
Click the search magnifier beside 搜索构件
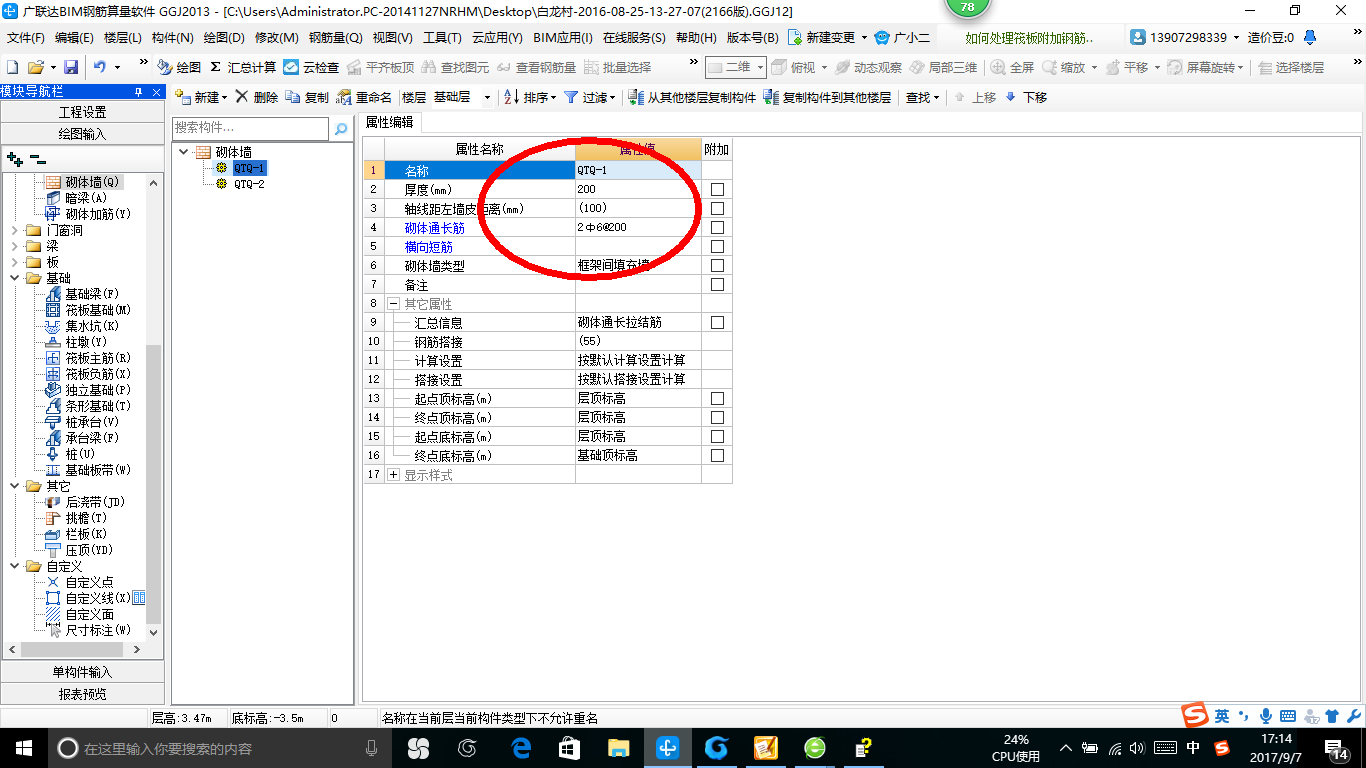[x=341, y=128]
